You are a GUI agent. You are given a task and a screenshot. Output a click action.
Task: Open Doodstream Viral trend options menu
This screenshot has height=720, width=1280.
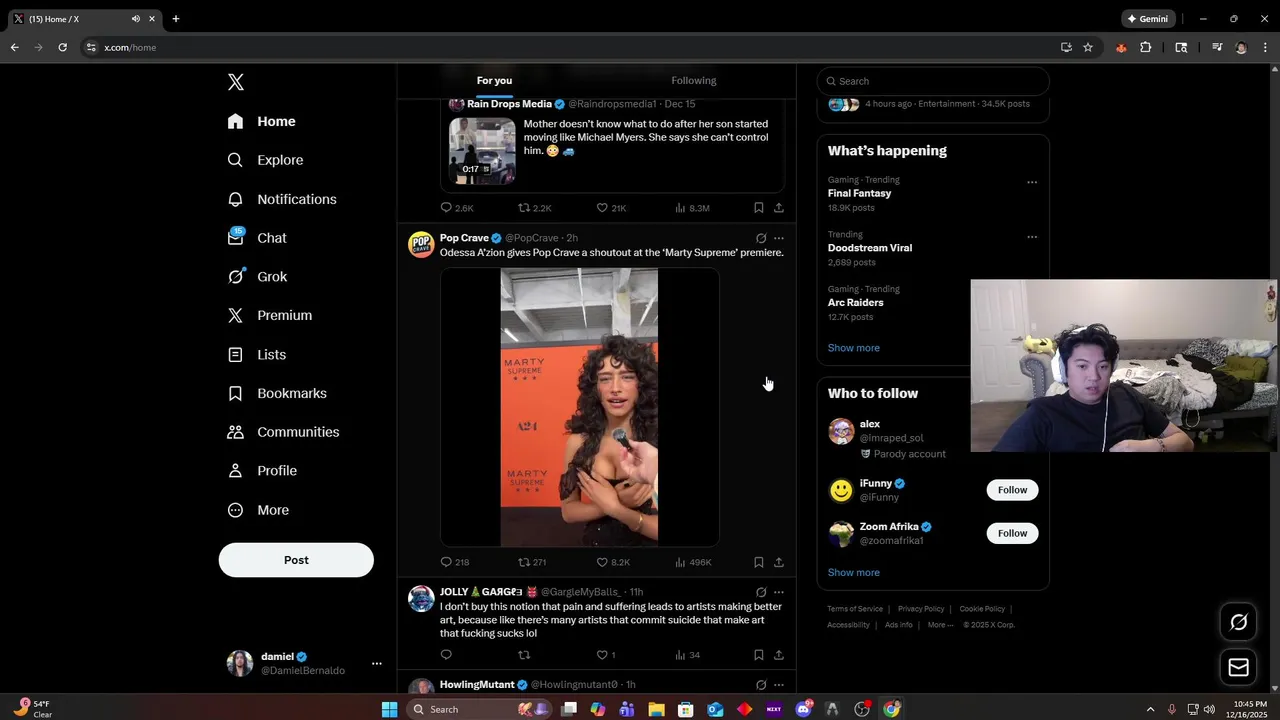click(1032, 237)
